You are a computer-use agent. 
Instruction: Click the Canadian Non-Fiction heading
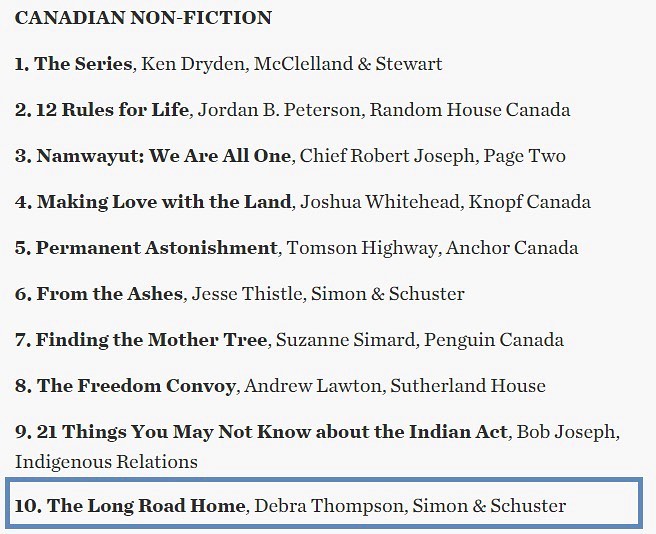tap(143, 18)
